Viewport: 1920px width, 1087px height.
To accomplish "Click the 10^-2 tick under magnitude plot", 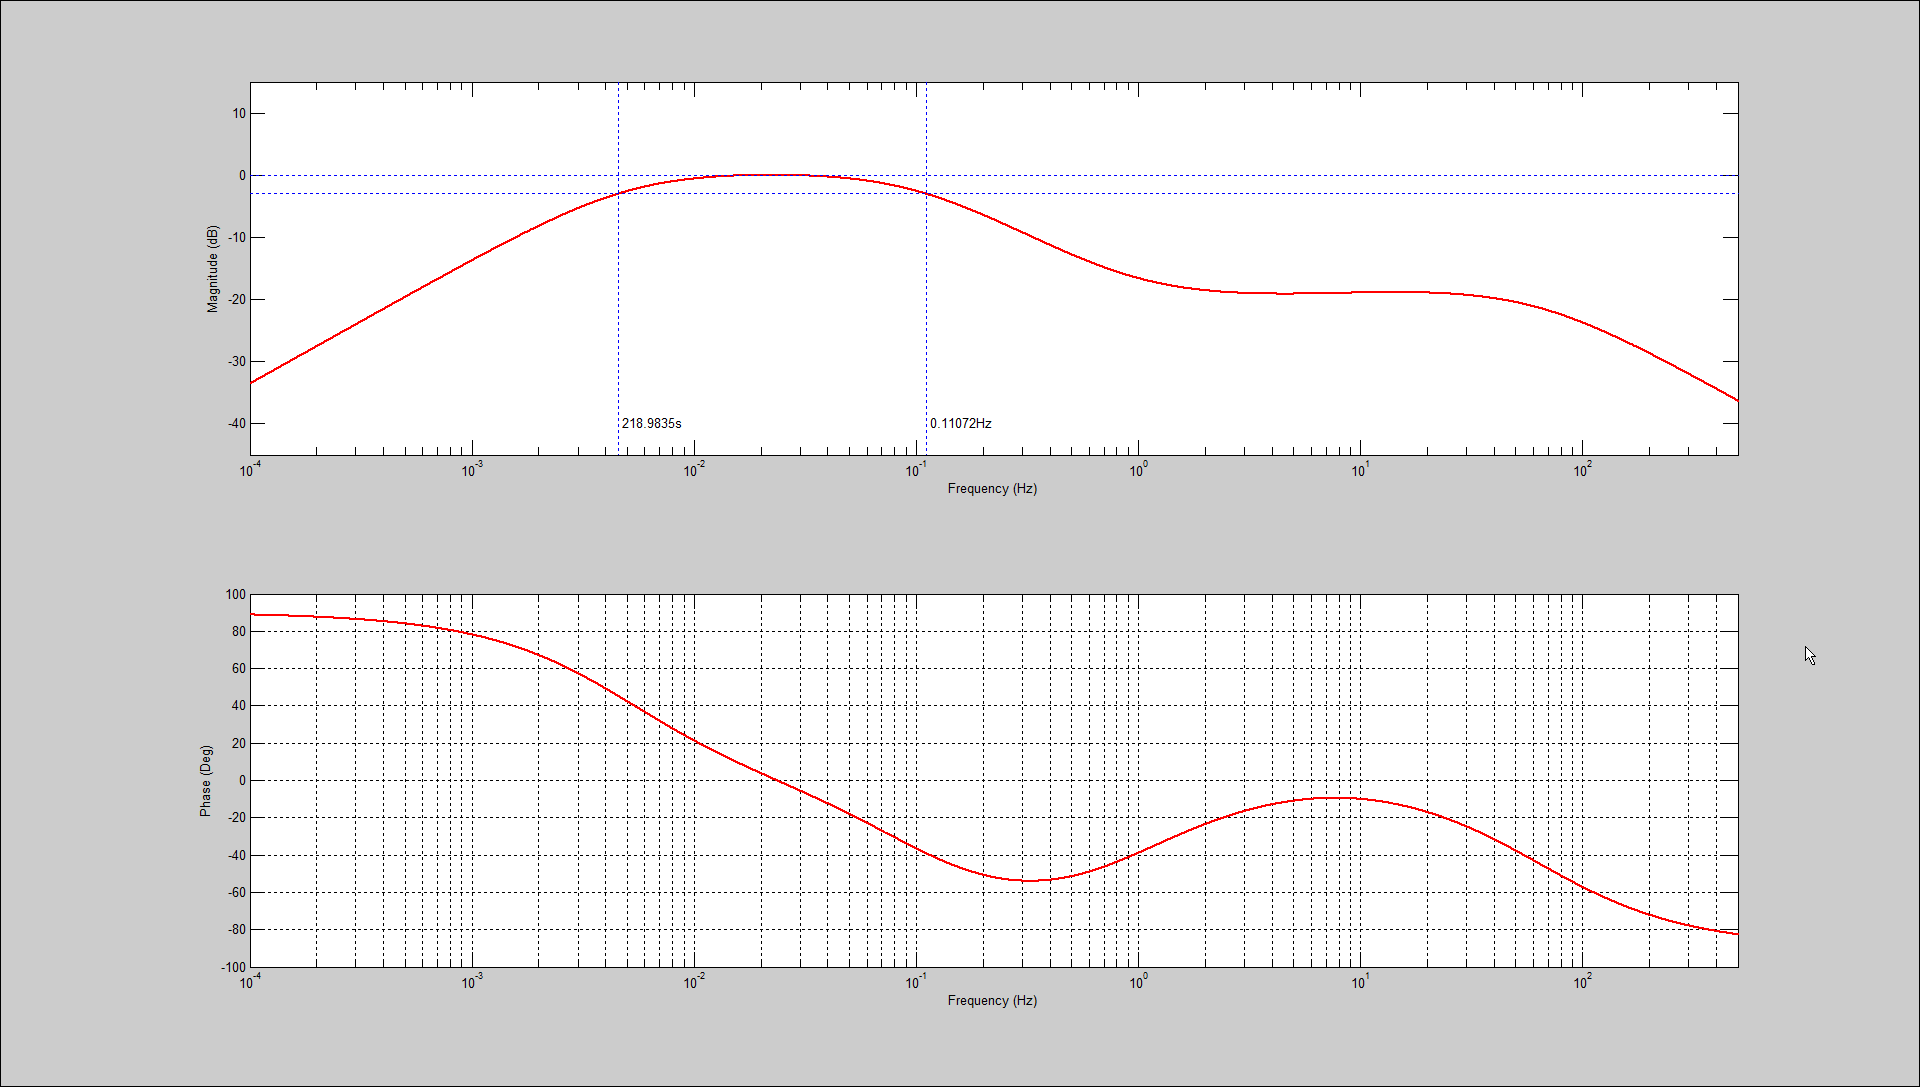I will point(694,470).
